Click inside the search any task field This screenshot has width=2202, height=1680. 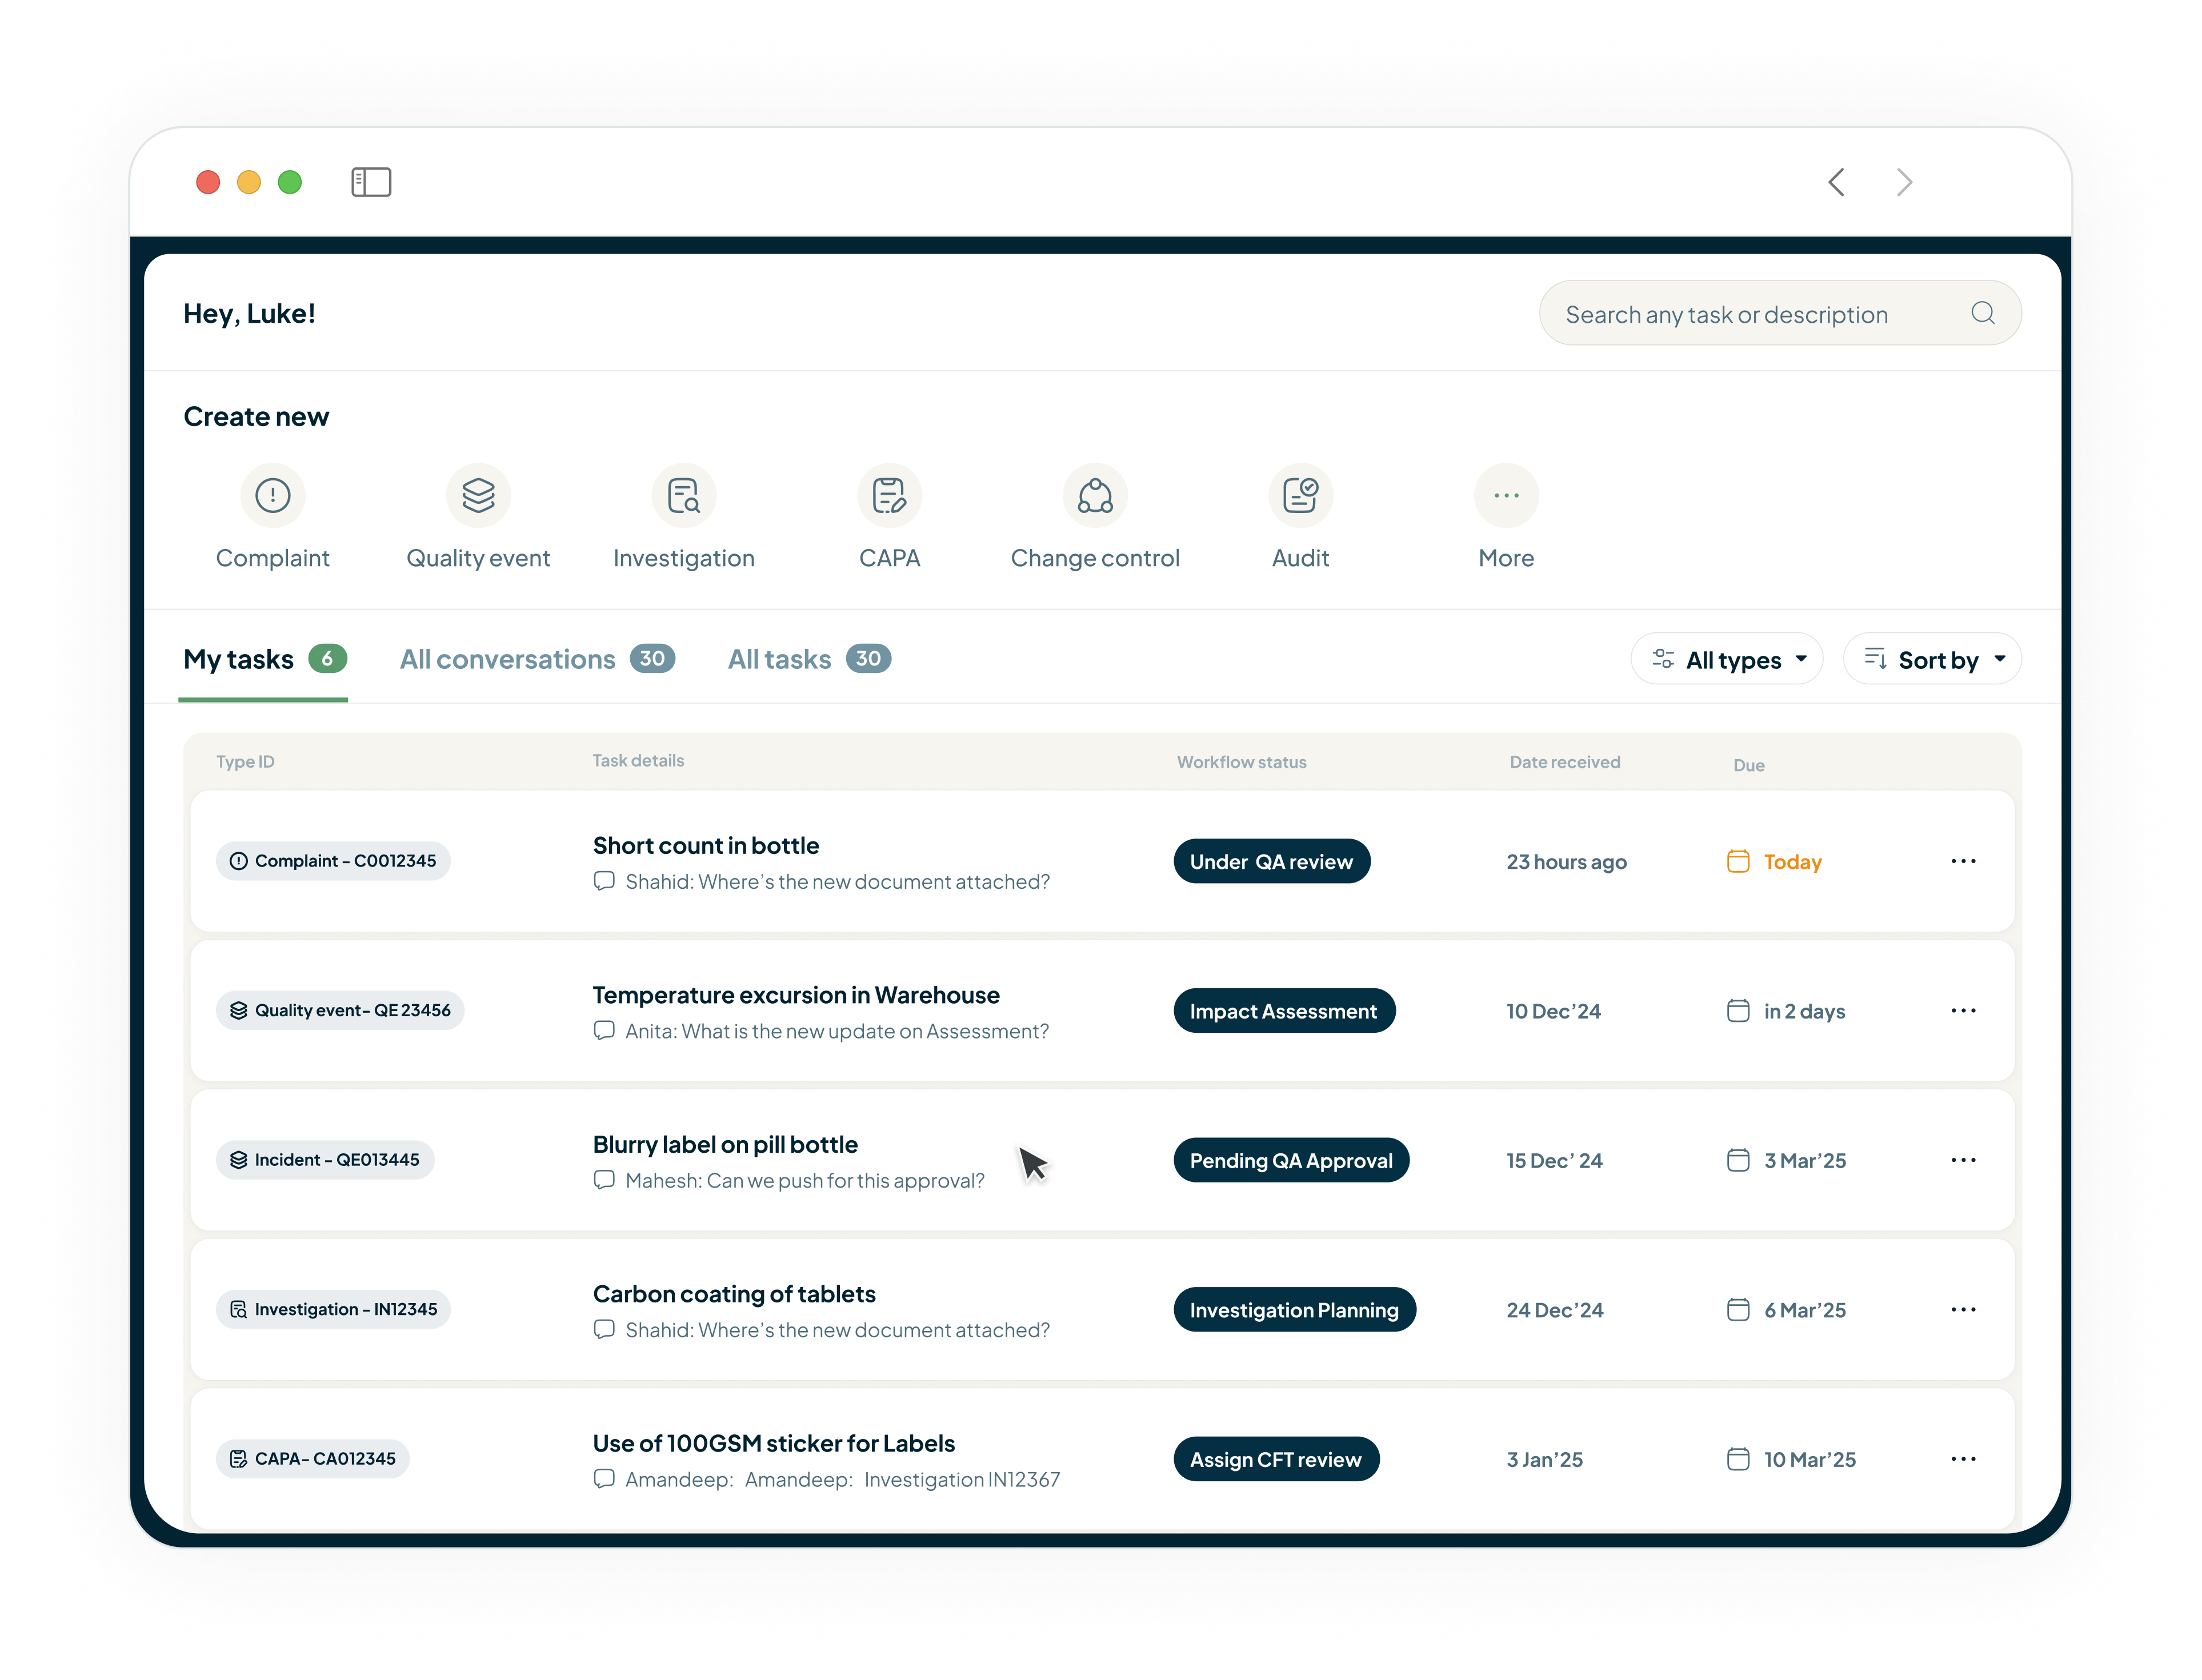coord(1750,313)
